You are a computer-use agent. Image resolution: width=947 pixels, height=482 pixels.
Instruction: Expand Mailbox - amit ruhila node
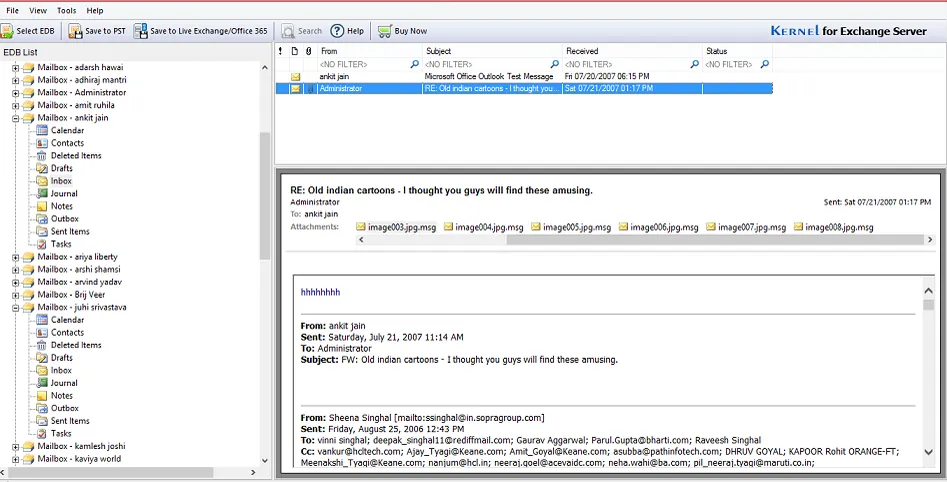pos(16,105)
